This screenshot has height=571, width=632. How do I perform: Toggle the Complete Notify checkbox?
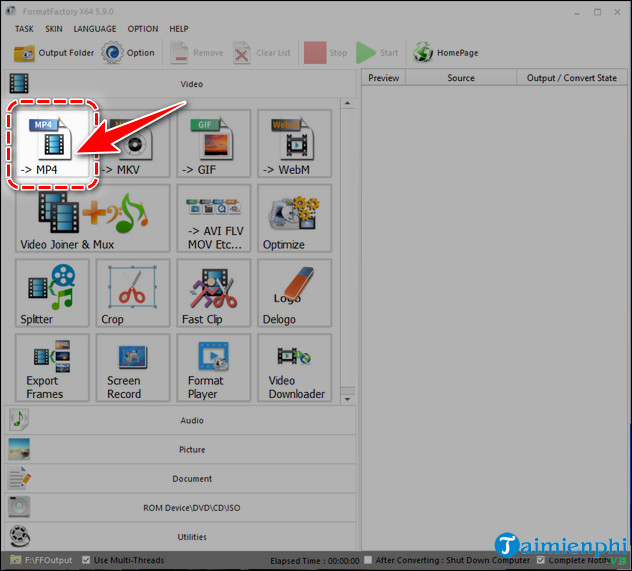(x=541, y=560)
